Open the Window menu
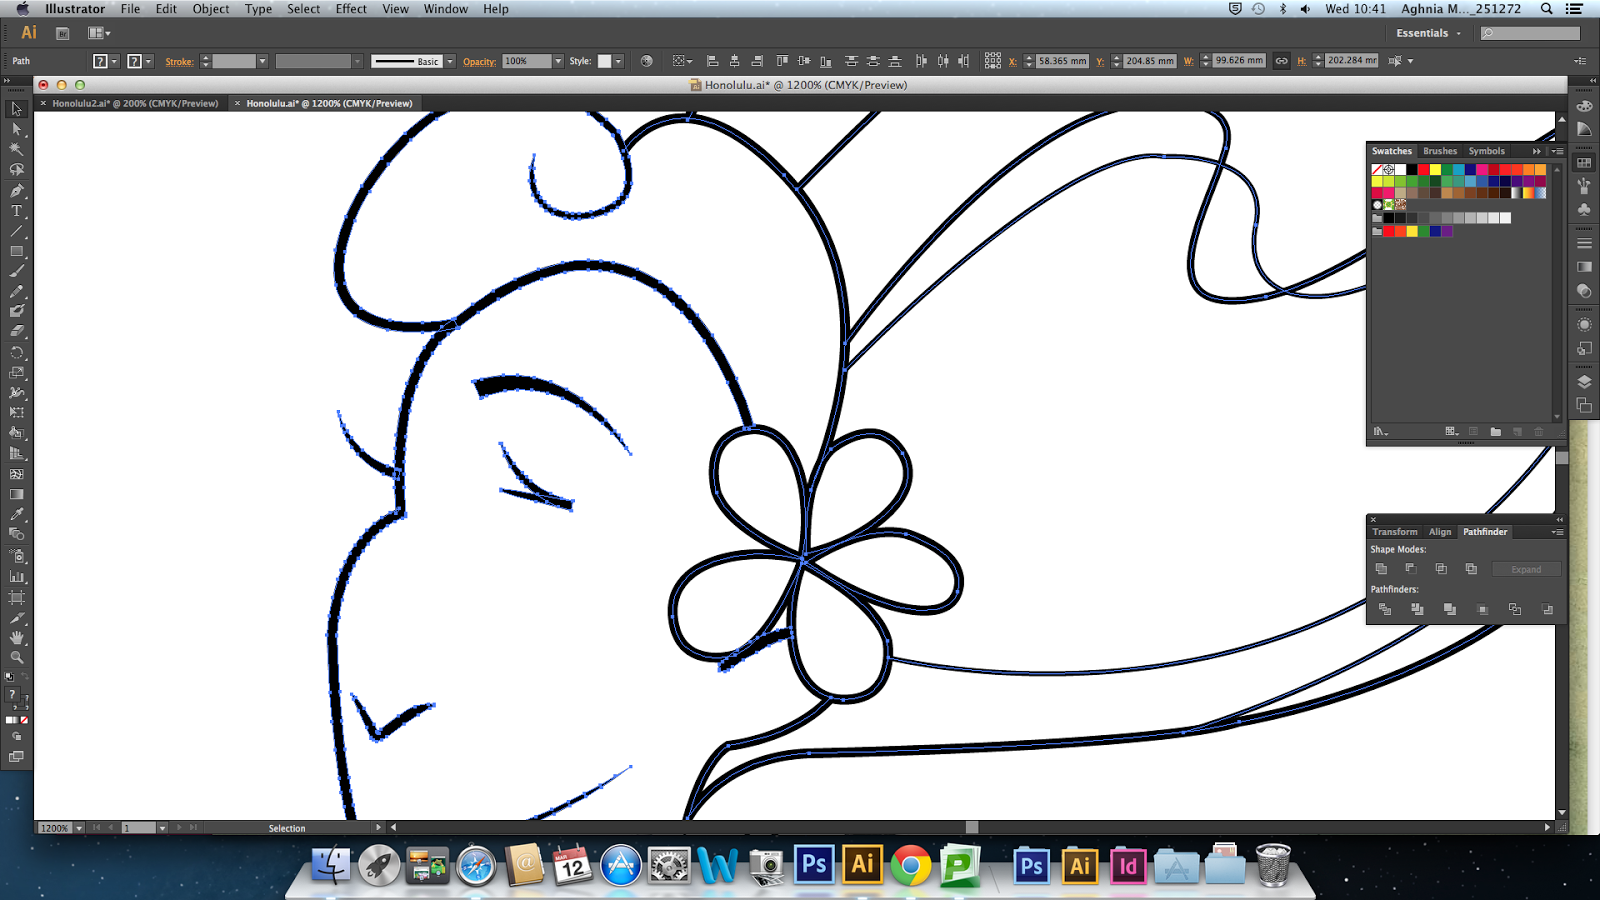 (445, 9)
